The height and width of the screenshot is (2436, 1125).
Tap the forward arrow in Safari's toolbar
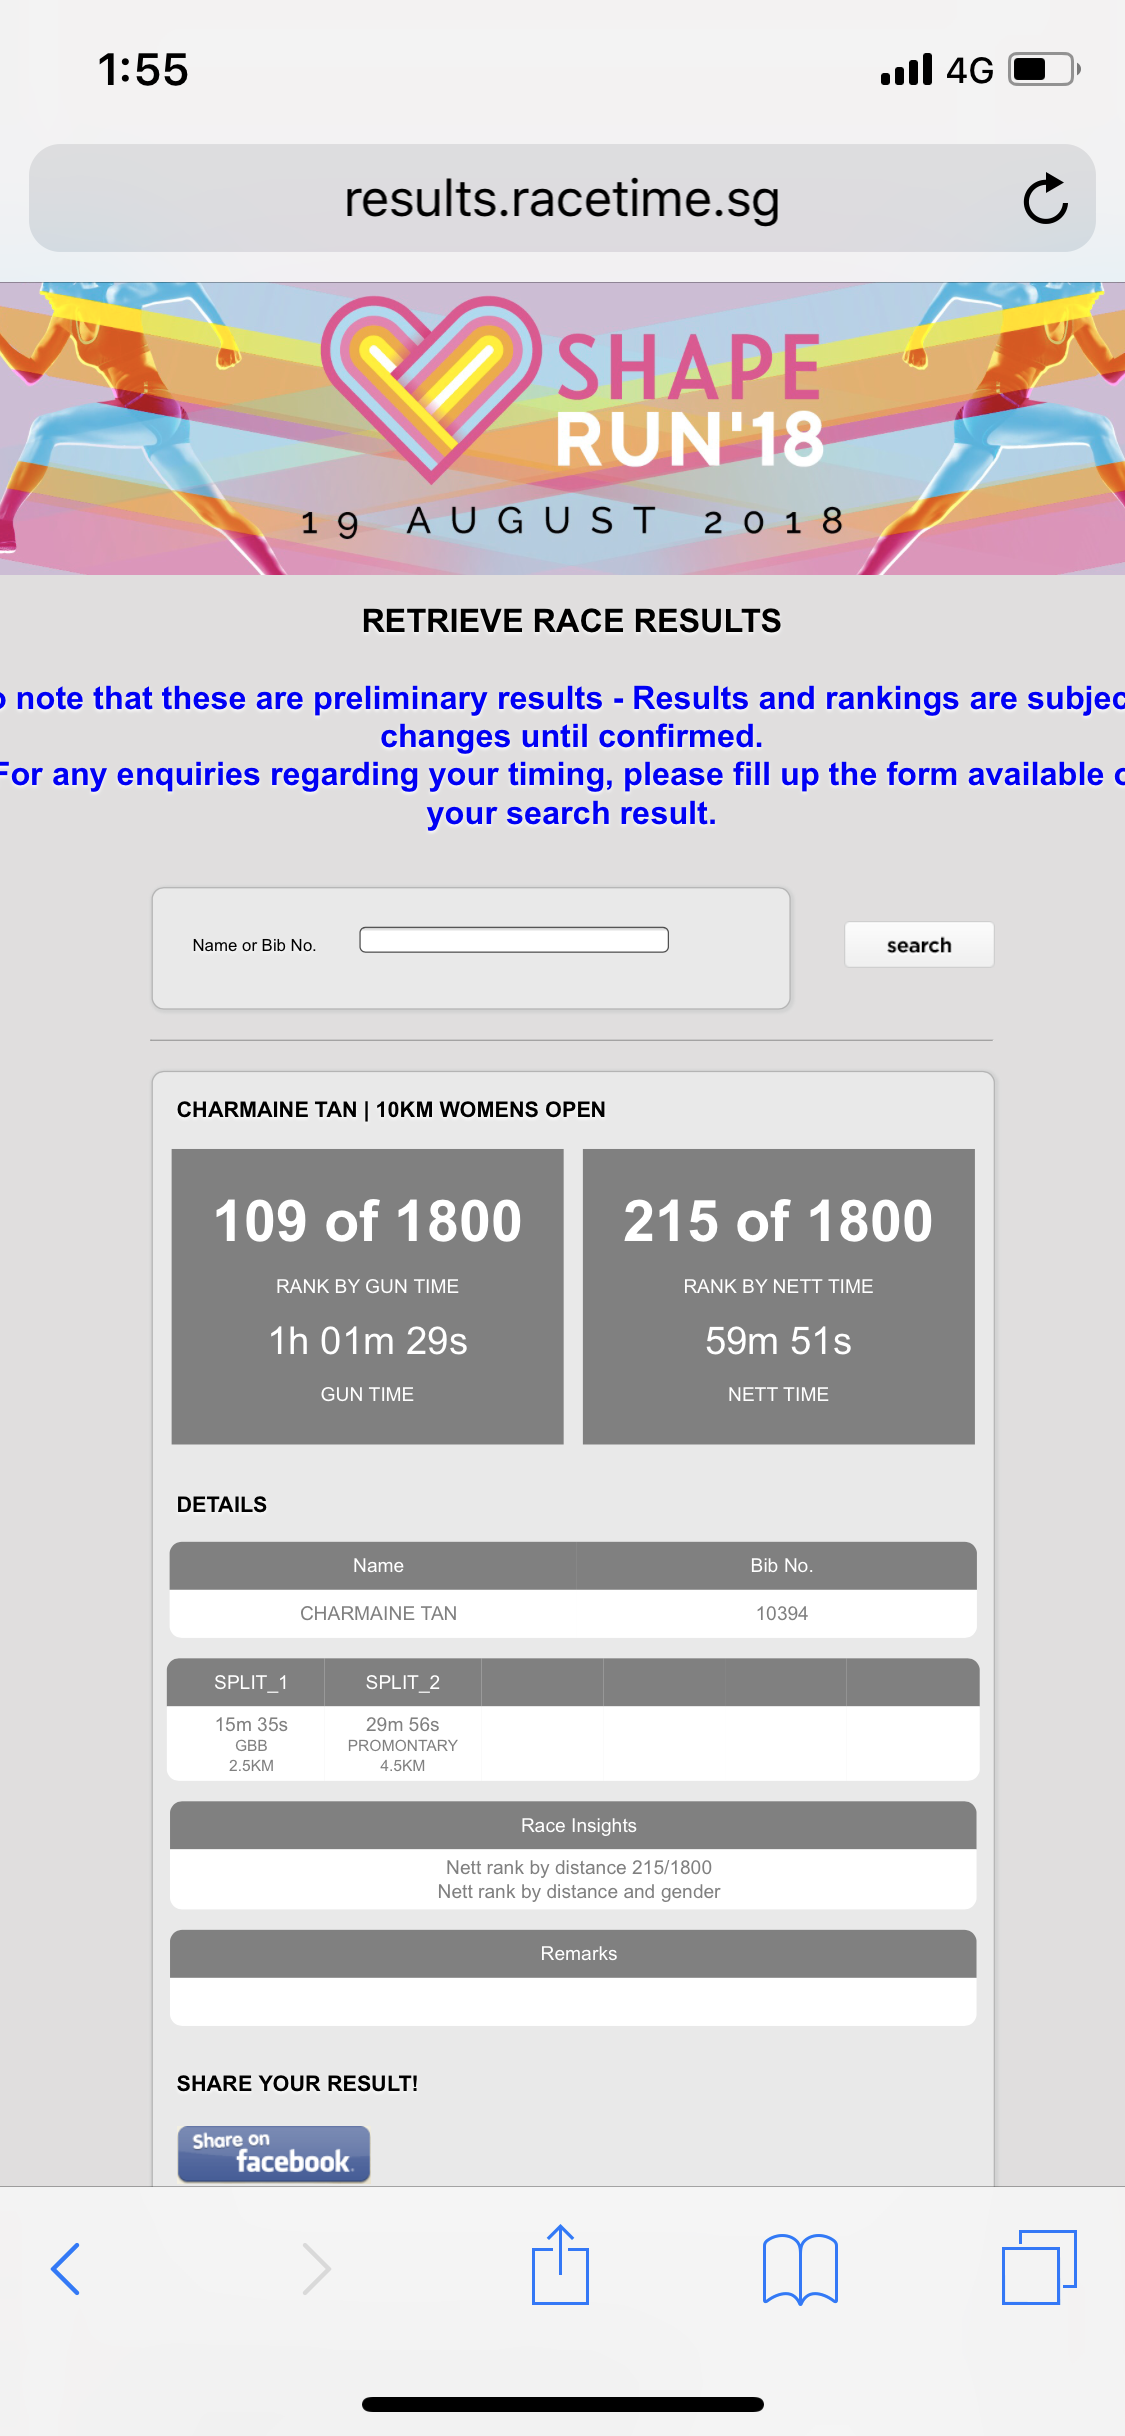coord(316,2268)
